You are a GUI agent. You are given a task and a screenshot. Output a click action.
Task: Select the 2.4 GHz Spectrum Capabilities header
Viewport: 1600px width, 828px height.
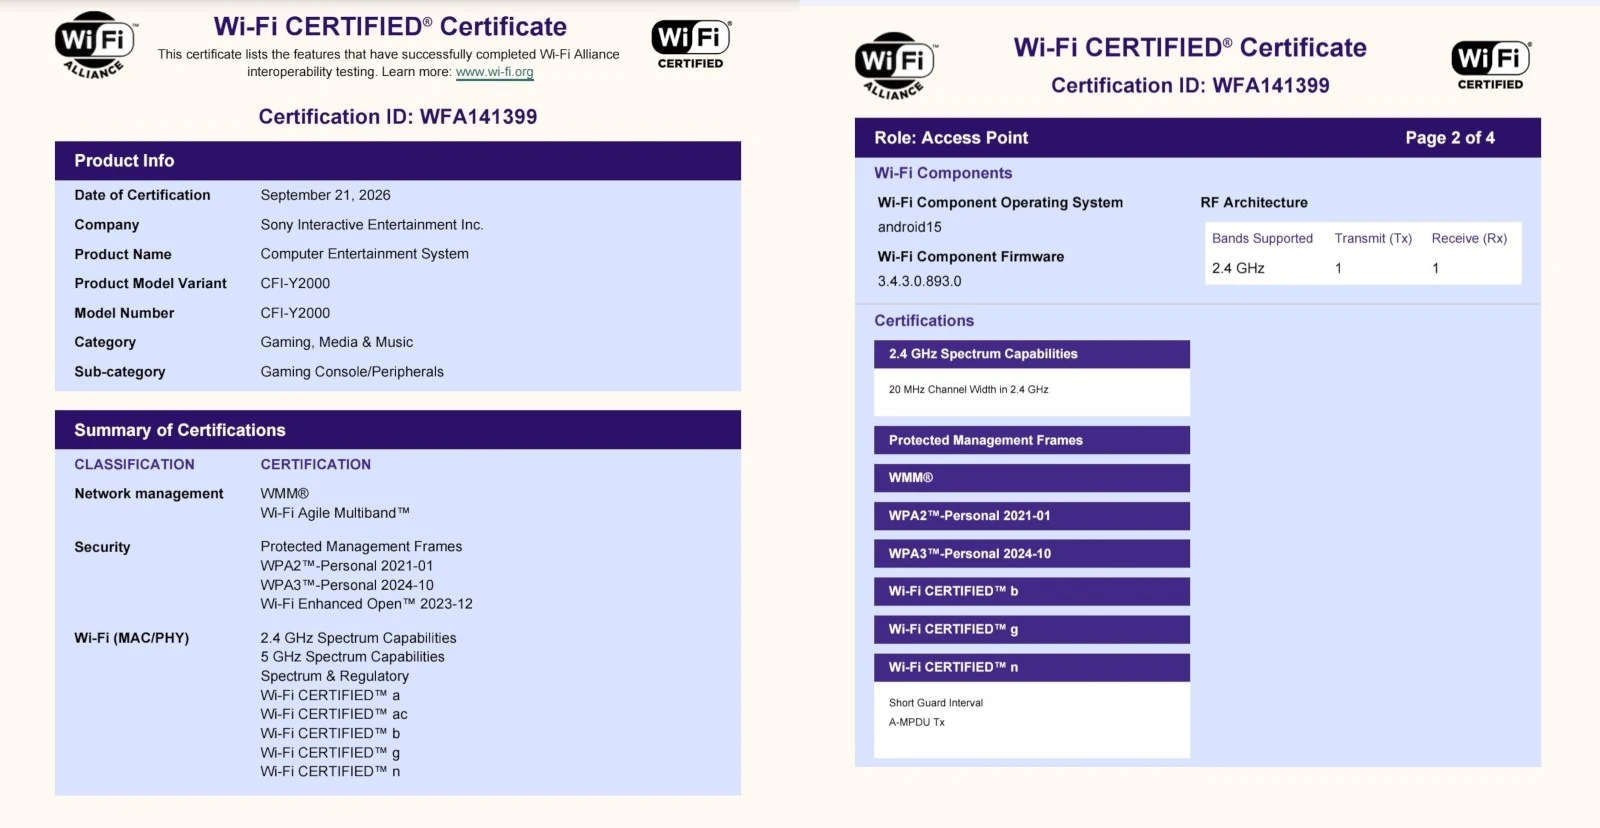click(x=1032, y=354)
